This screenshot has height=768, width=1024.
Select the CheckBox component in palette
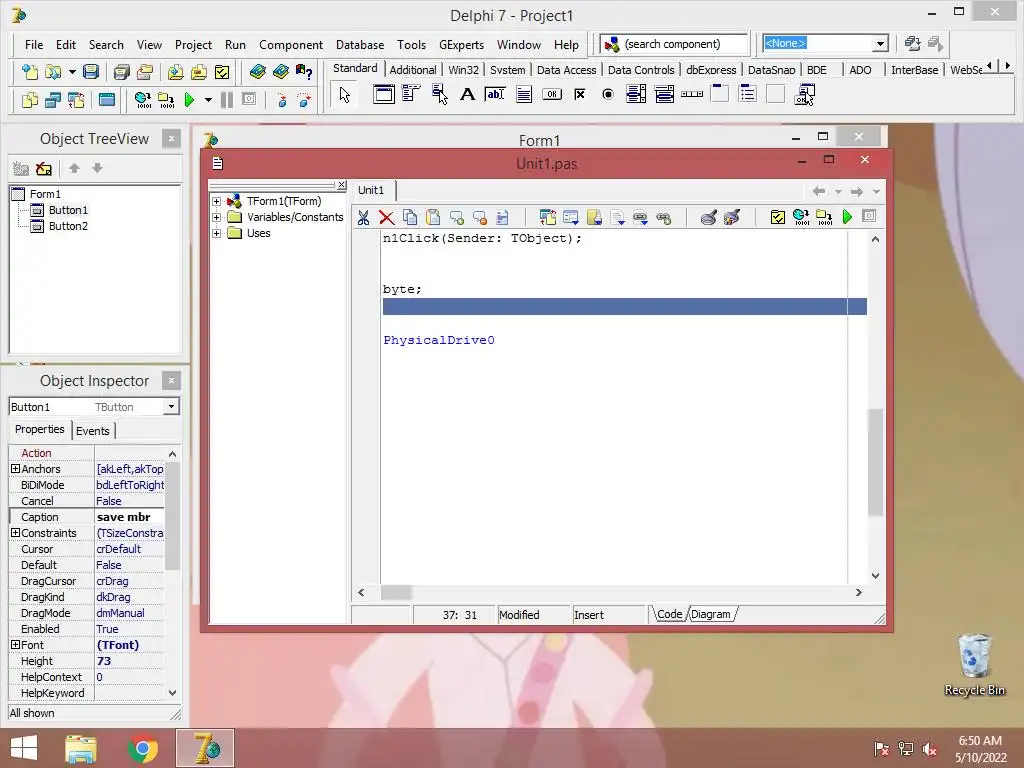579,95
